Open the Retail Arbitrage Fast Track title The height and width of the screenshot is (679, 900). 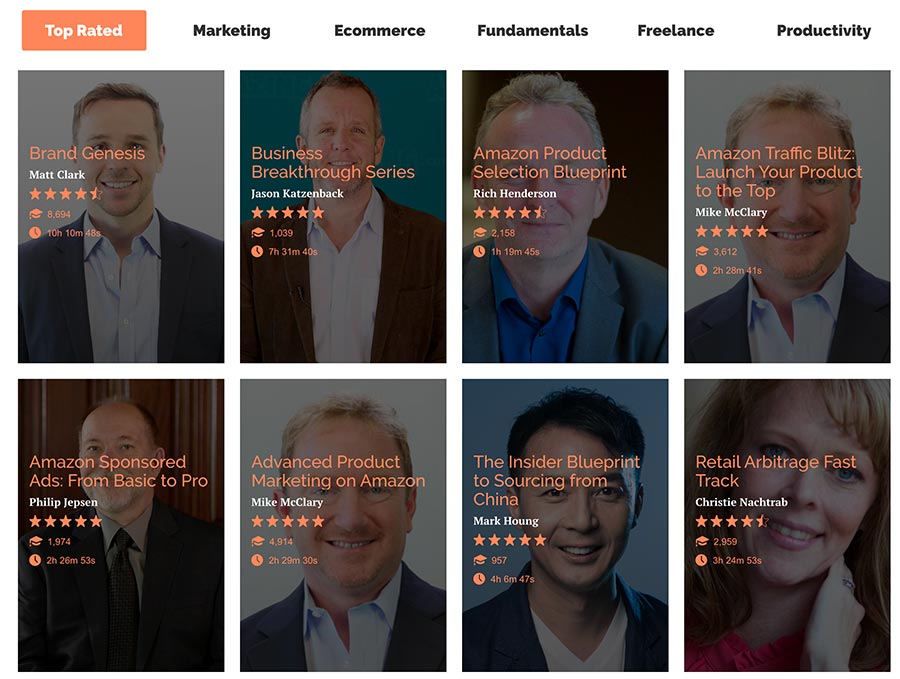click(775, 471)
